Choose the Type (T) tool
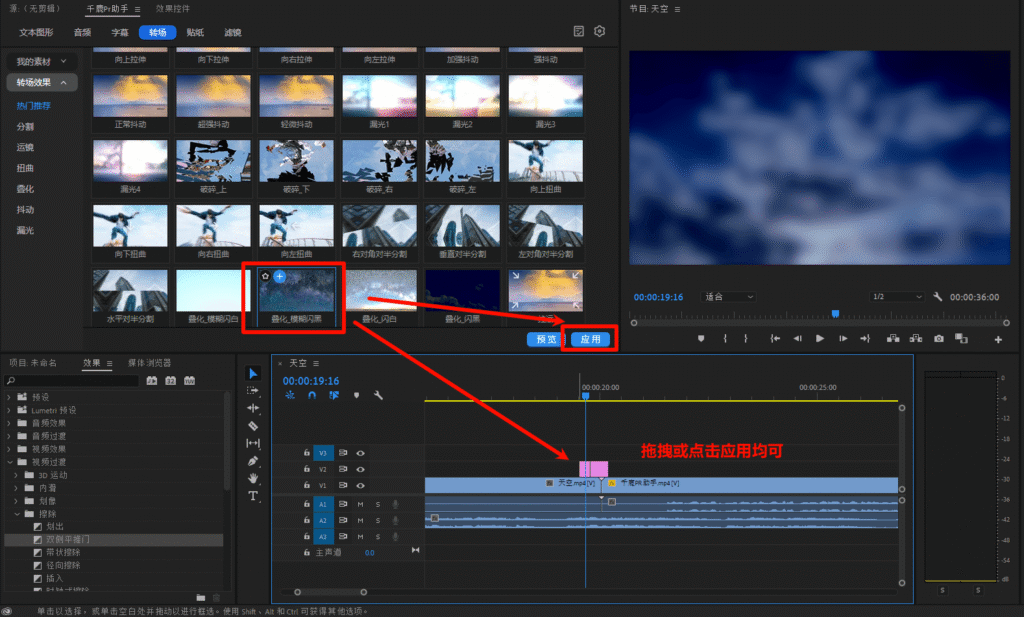The image size is (1024, 617). click(253, 496)
